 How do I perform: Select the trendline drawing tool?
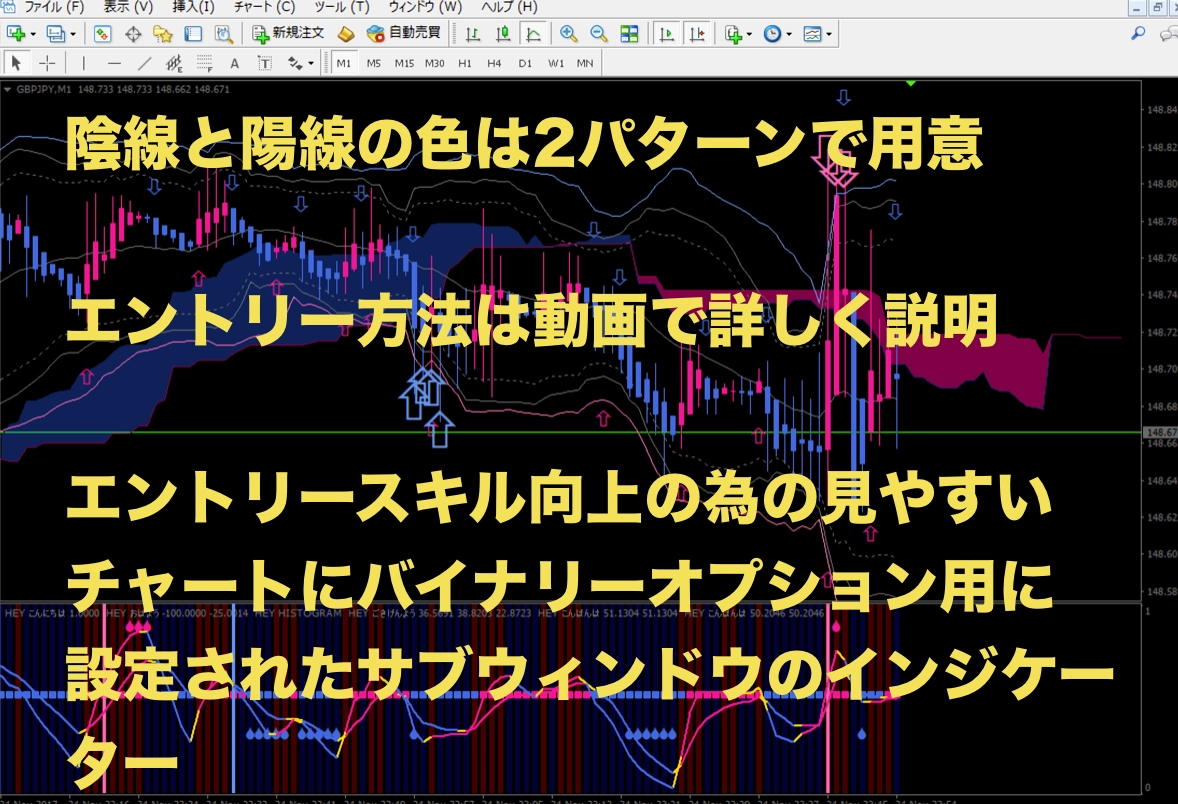point(144,63)
